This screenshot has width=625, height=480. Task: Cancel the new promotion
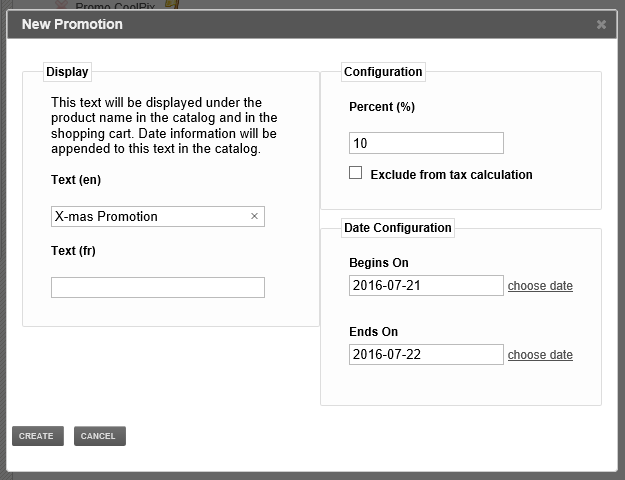(100, 436)
